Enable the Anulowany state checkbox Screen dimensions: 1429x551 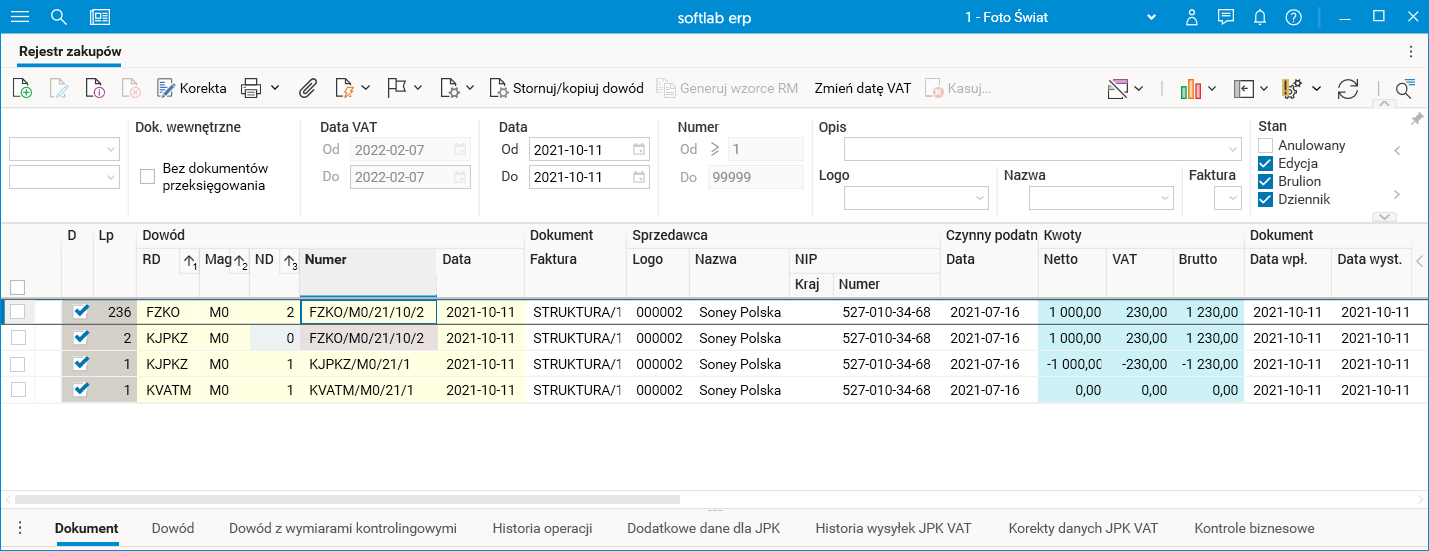click(x=1265, y=146)
